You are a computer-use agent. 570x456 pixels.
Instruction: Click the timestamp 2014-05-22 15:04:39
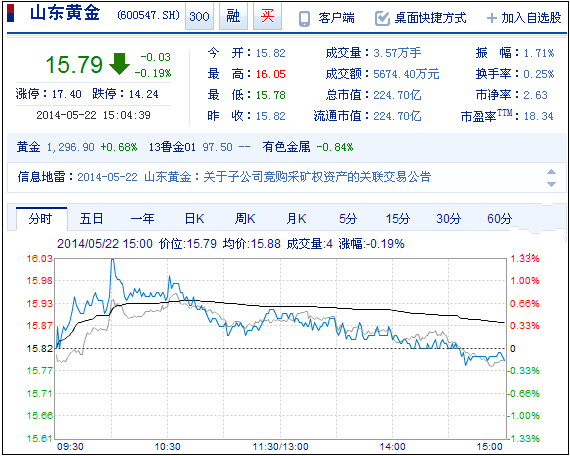pyautogui.click(x=93, y=115)
